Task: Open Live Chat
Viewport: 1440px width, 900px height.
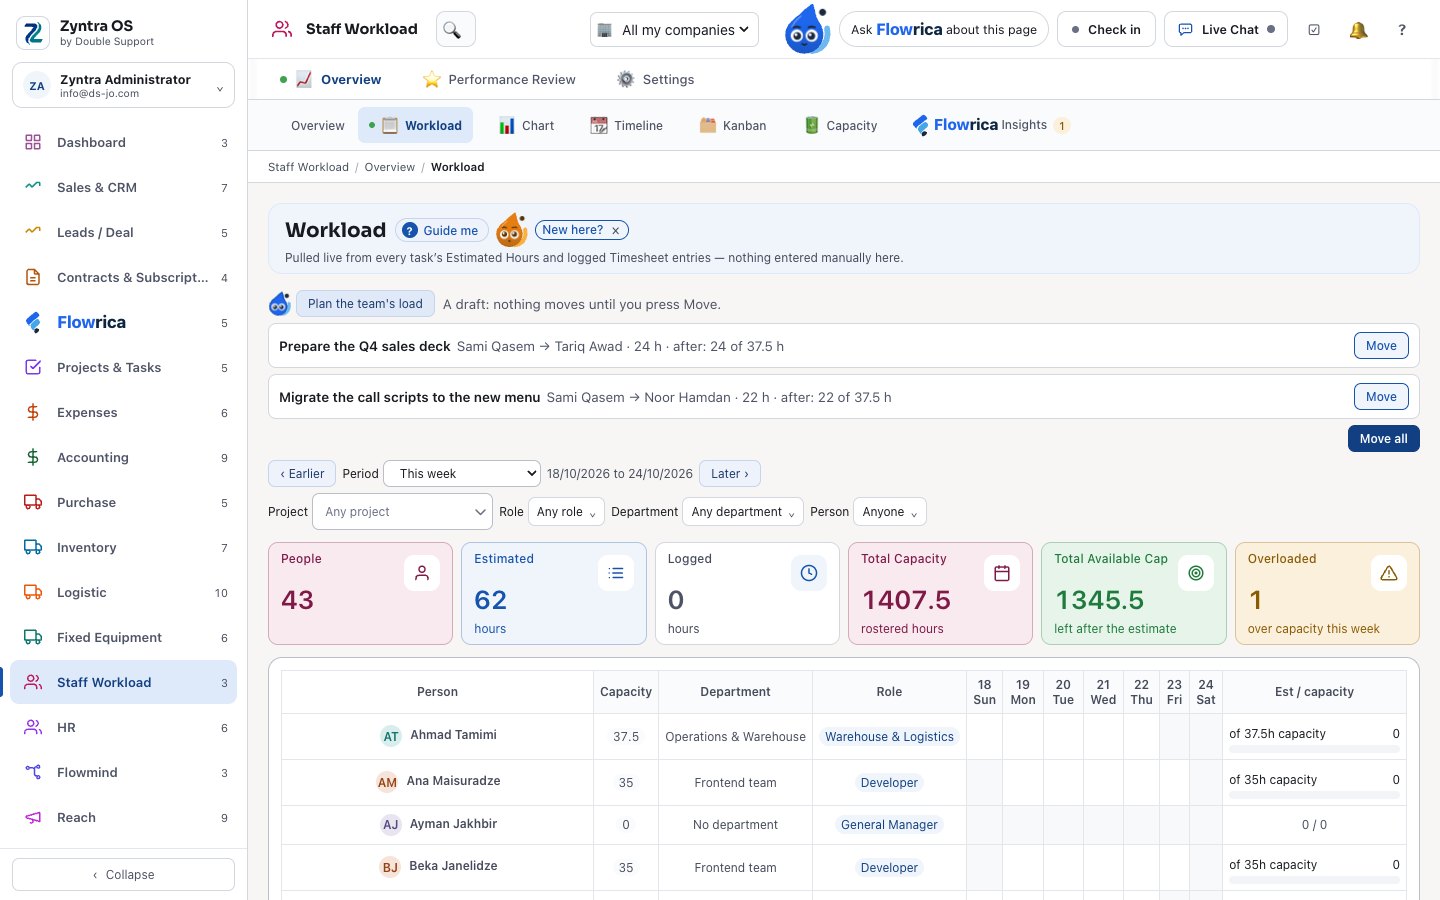Action: pos(1226,30)
